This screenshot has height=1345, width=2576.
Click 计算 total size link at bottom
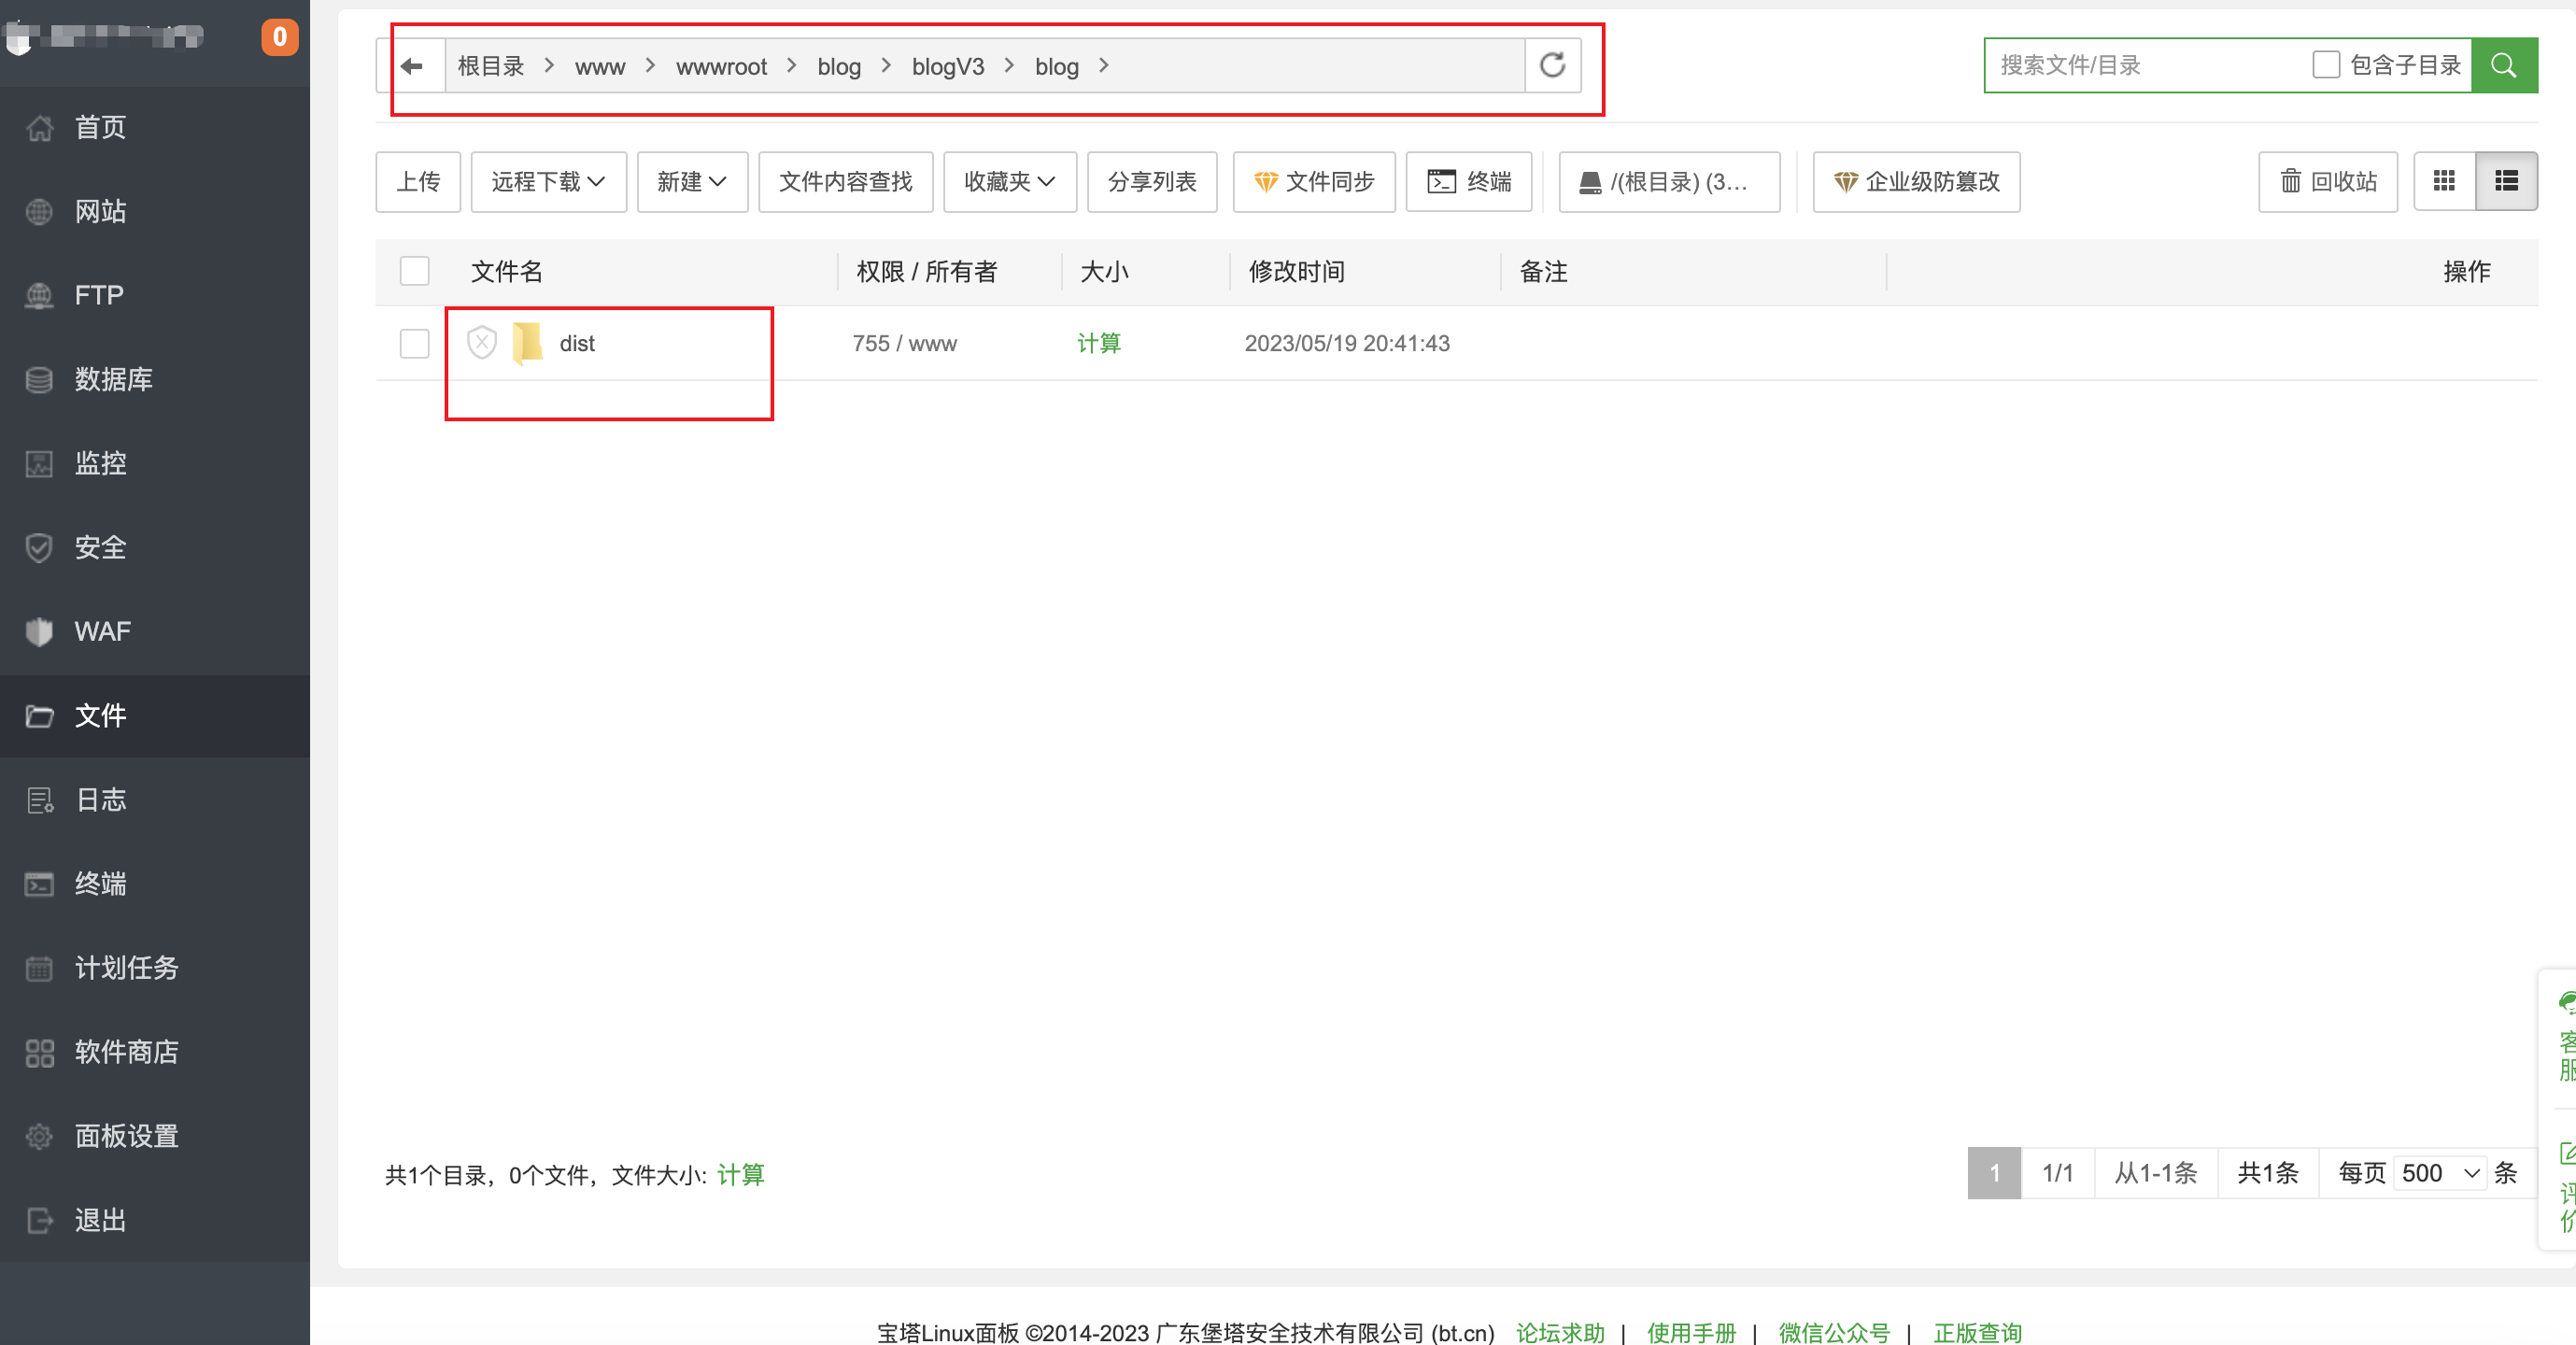tap(741, 1175)
